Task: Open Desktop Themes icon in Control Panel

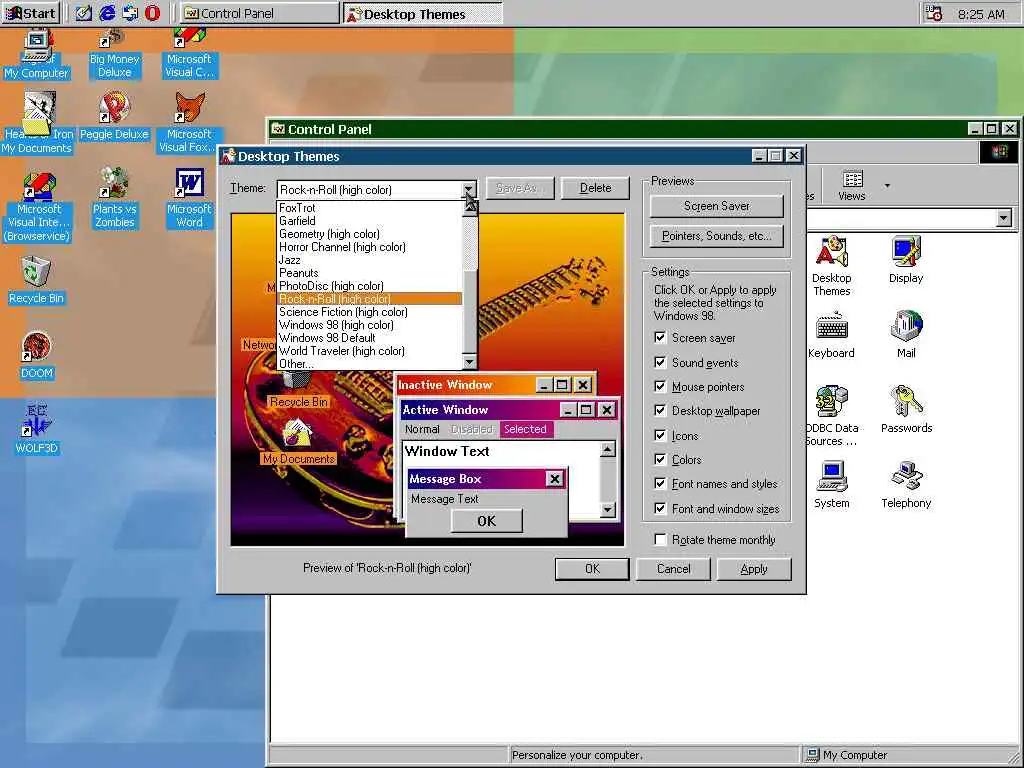Action: point(831,266)
